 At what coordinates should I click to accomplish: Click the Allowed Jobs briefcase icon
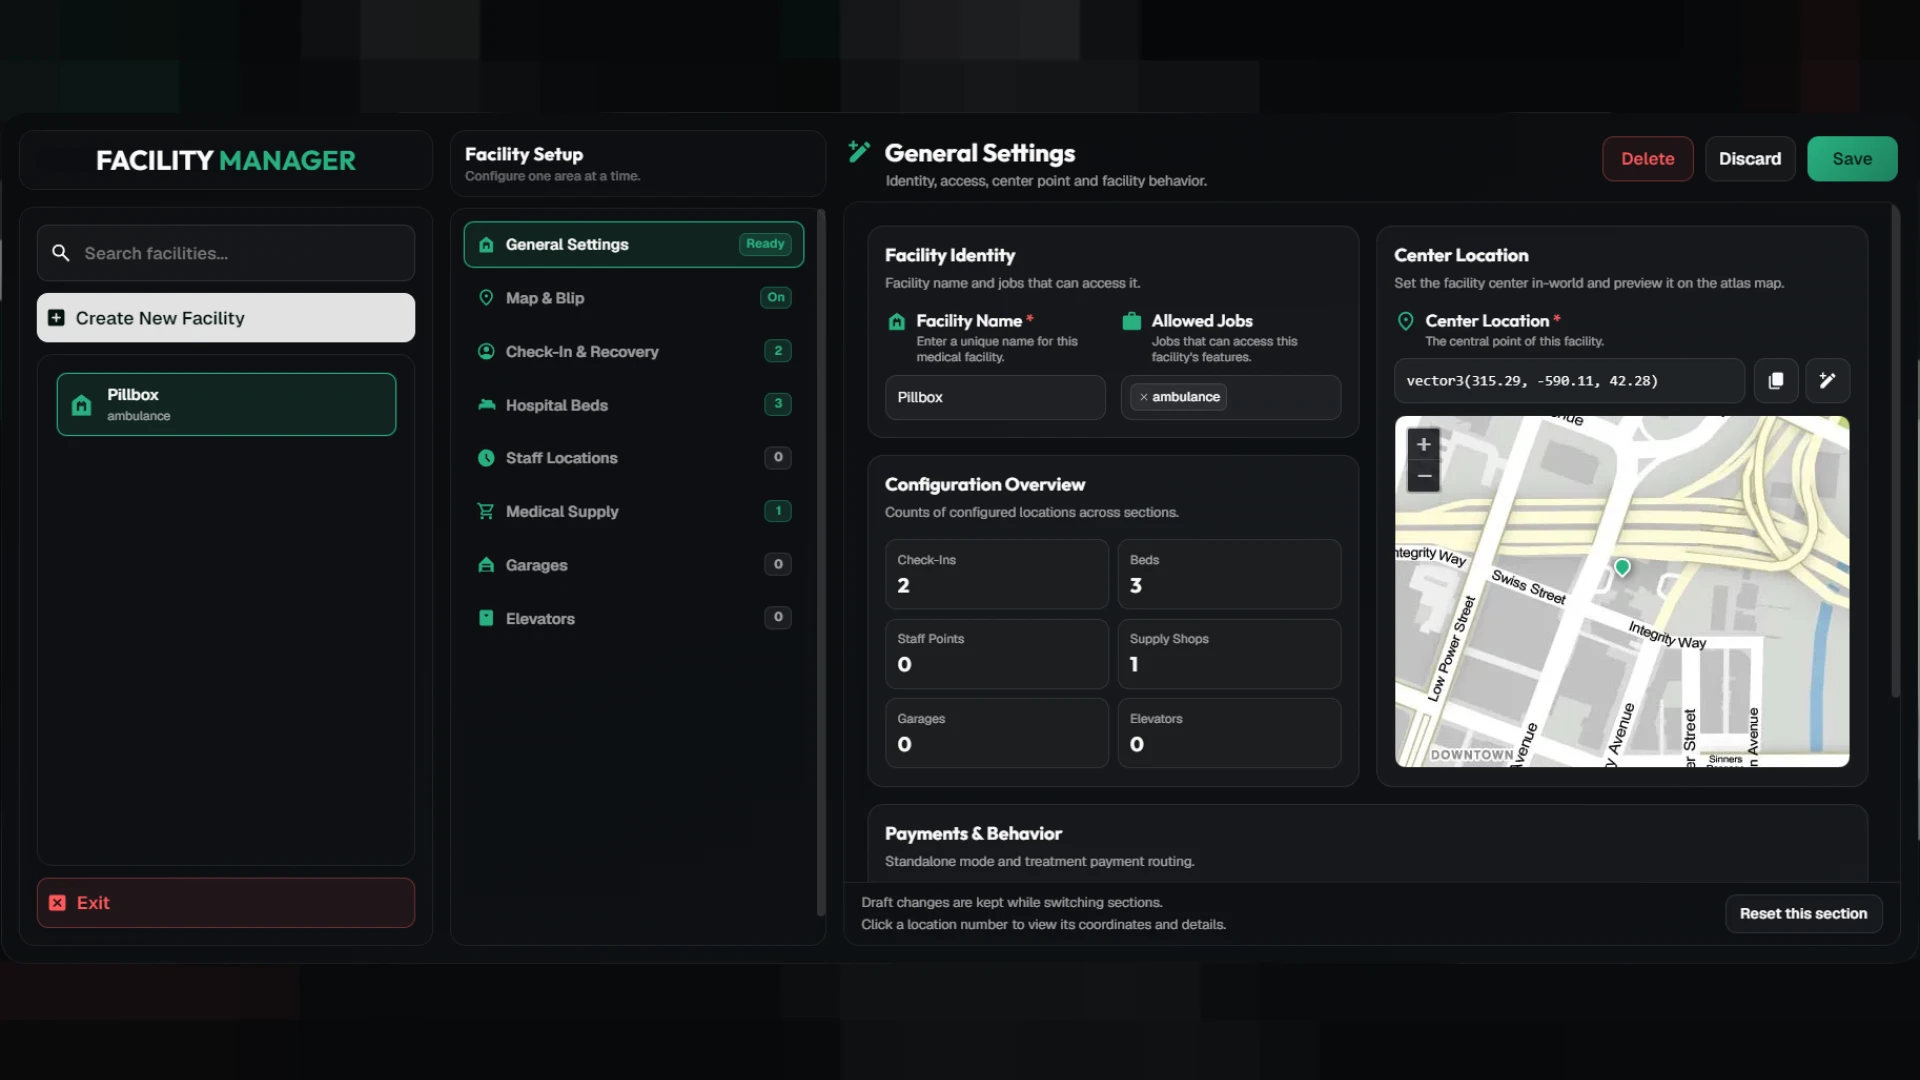coord(1132,321)
